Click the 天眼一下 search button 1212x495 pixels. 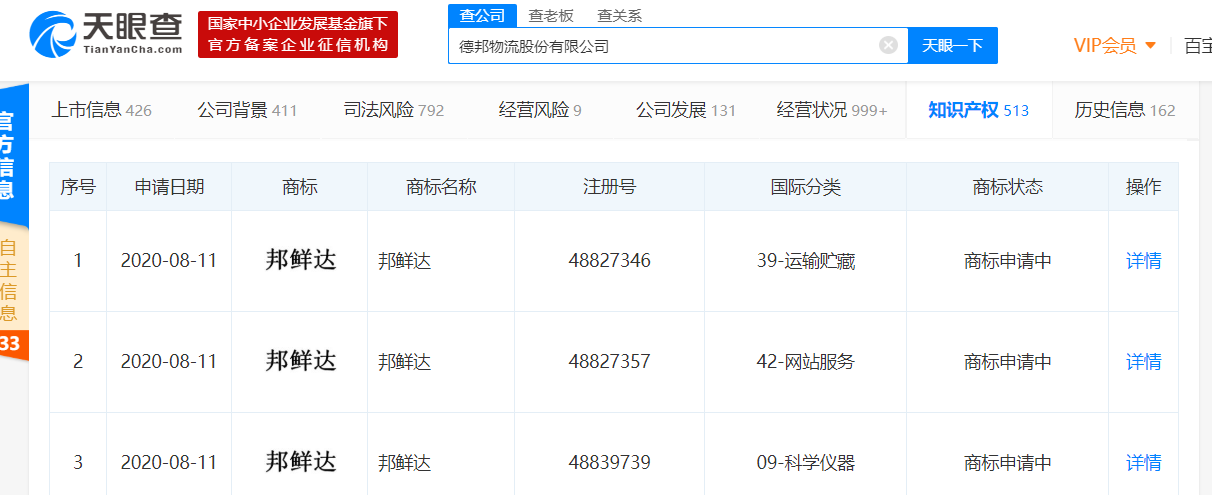point(952,45)
